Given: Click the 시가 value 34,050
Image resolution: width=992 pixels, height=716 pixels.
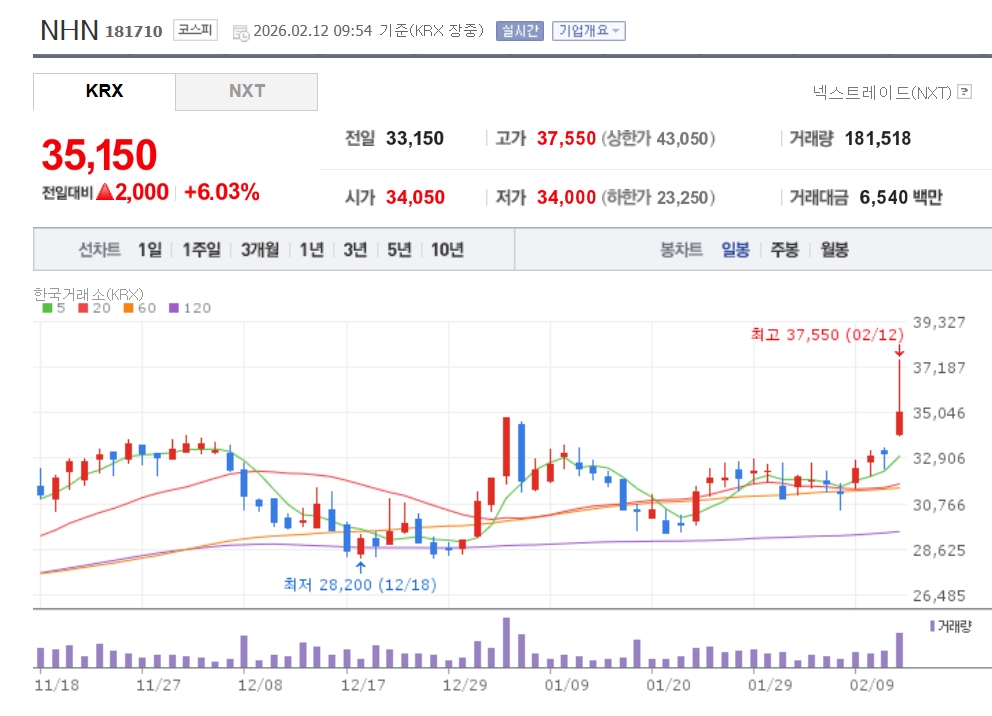Looking at the screenshot, I should tap(415, 197).
